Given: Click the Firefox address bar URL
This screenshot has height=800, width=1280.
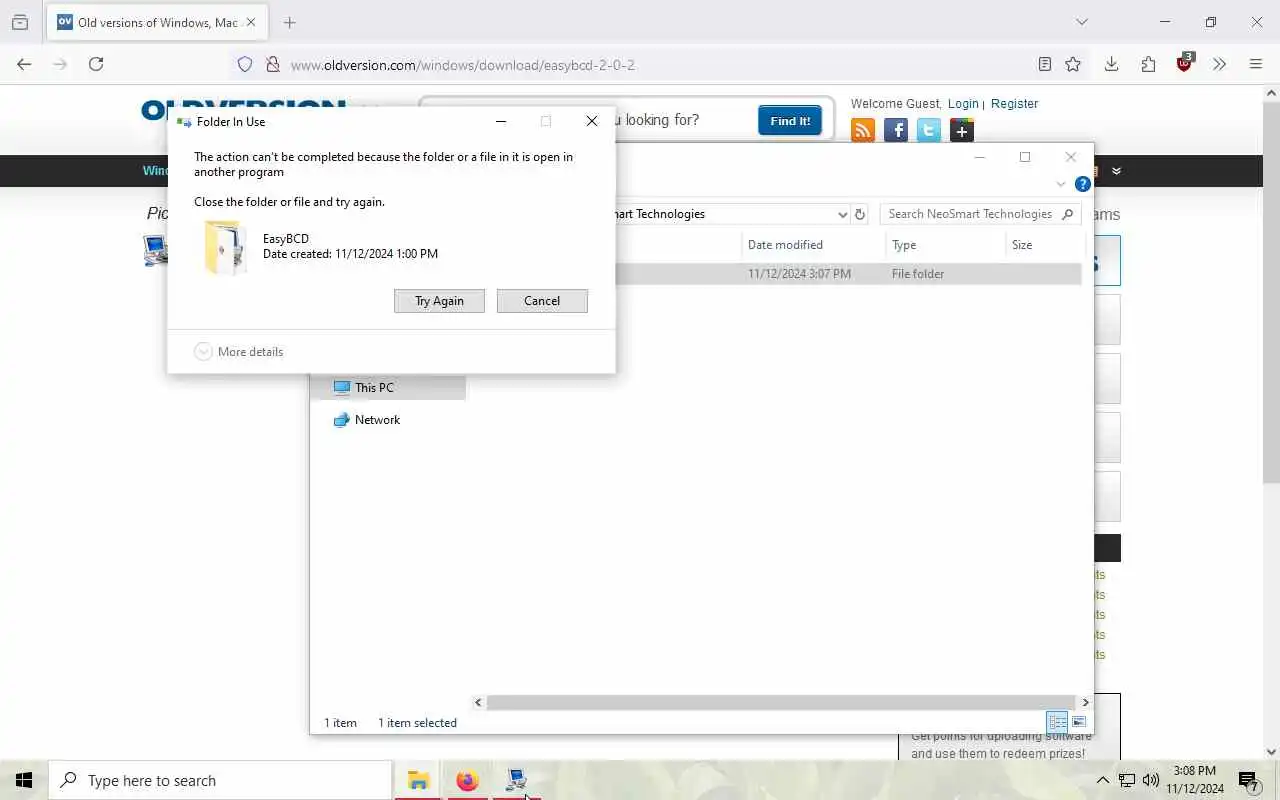Looking at the screenshot, I should click(462, 65).
